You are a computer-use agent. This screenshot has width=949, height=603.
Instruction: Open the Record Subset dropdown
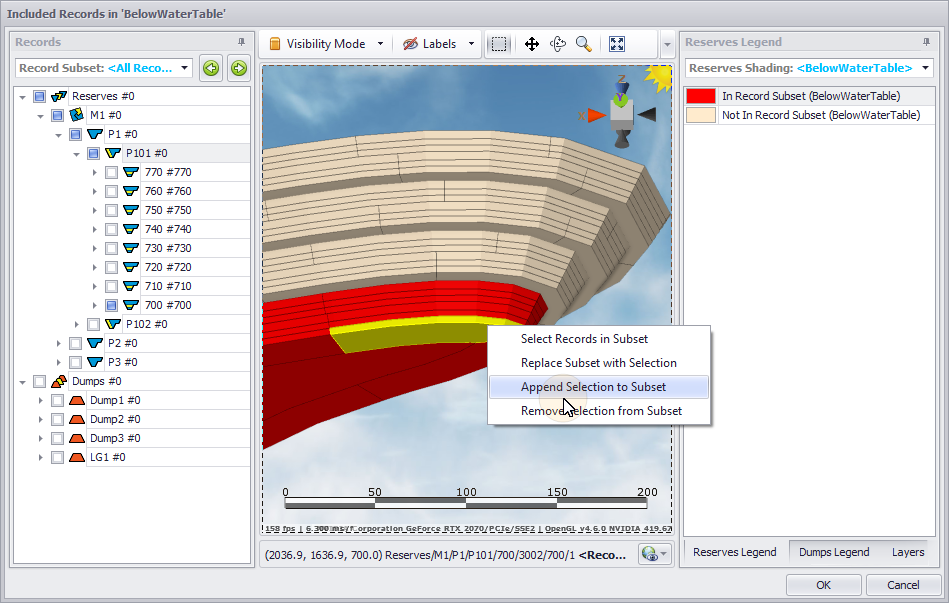[x=104, y=68]
